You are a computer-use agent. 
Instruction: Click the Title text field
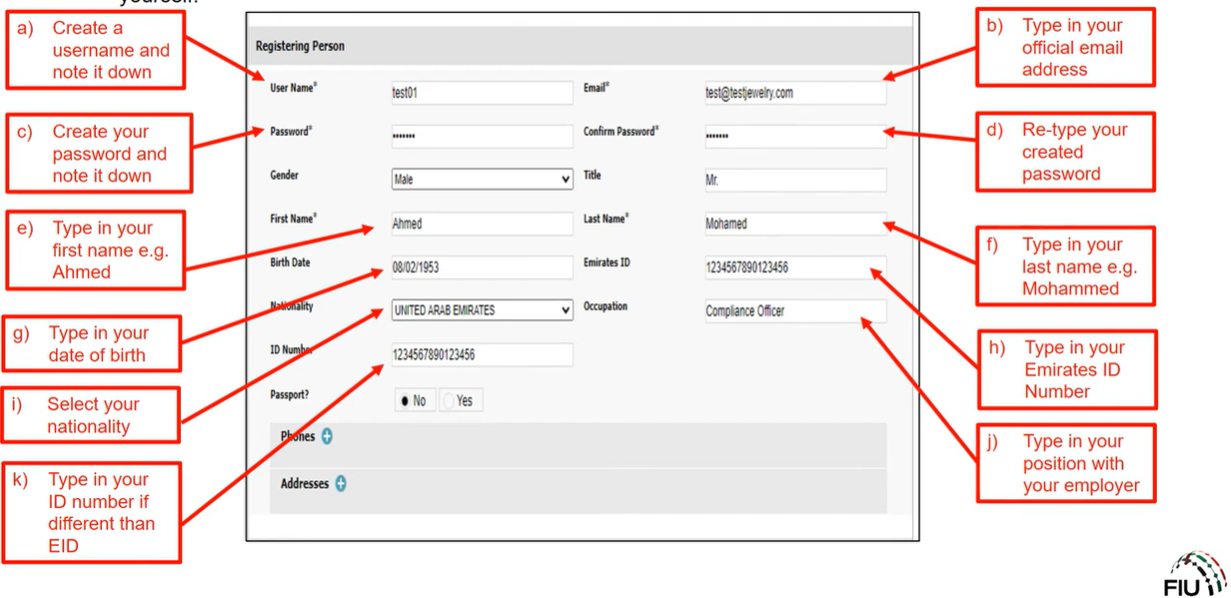[x=795, y=181]
